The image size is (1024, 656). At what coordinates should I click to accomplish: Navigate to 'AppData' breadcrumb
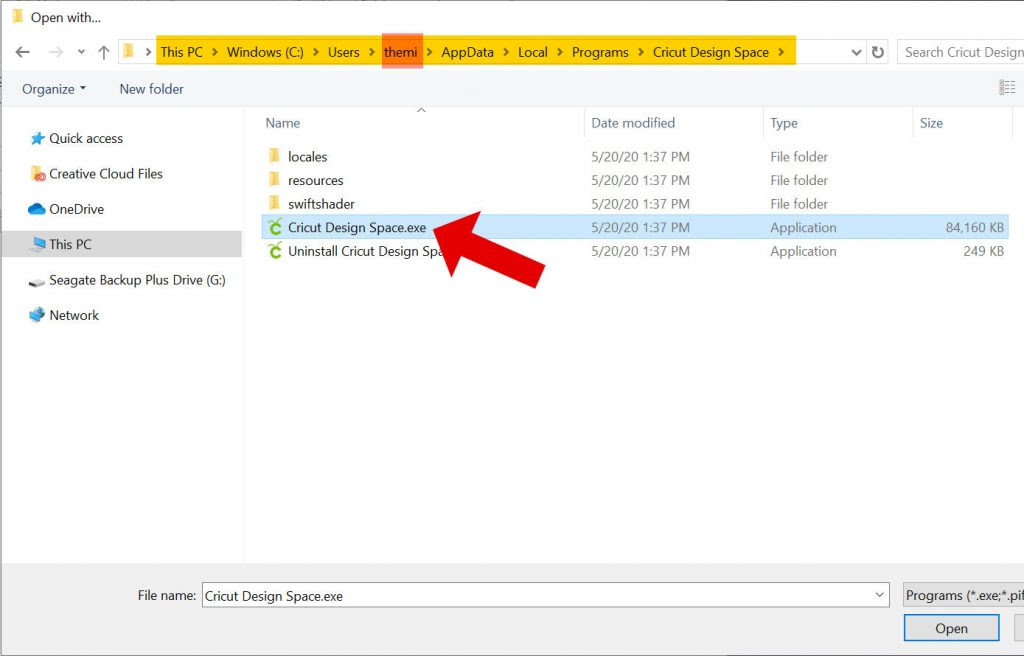pos(468,52)
